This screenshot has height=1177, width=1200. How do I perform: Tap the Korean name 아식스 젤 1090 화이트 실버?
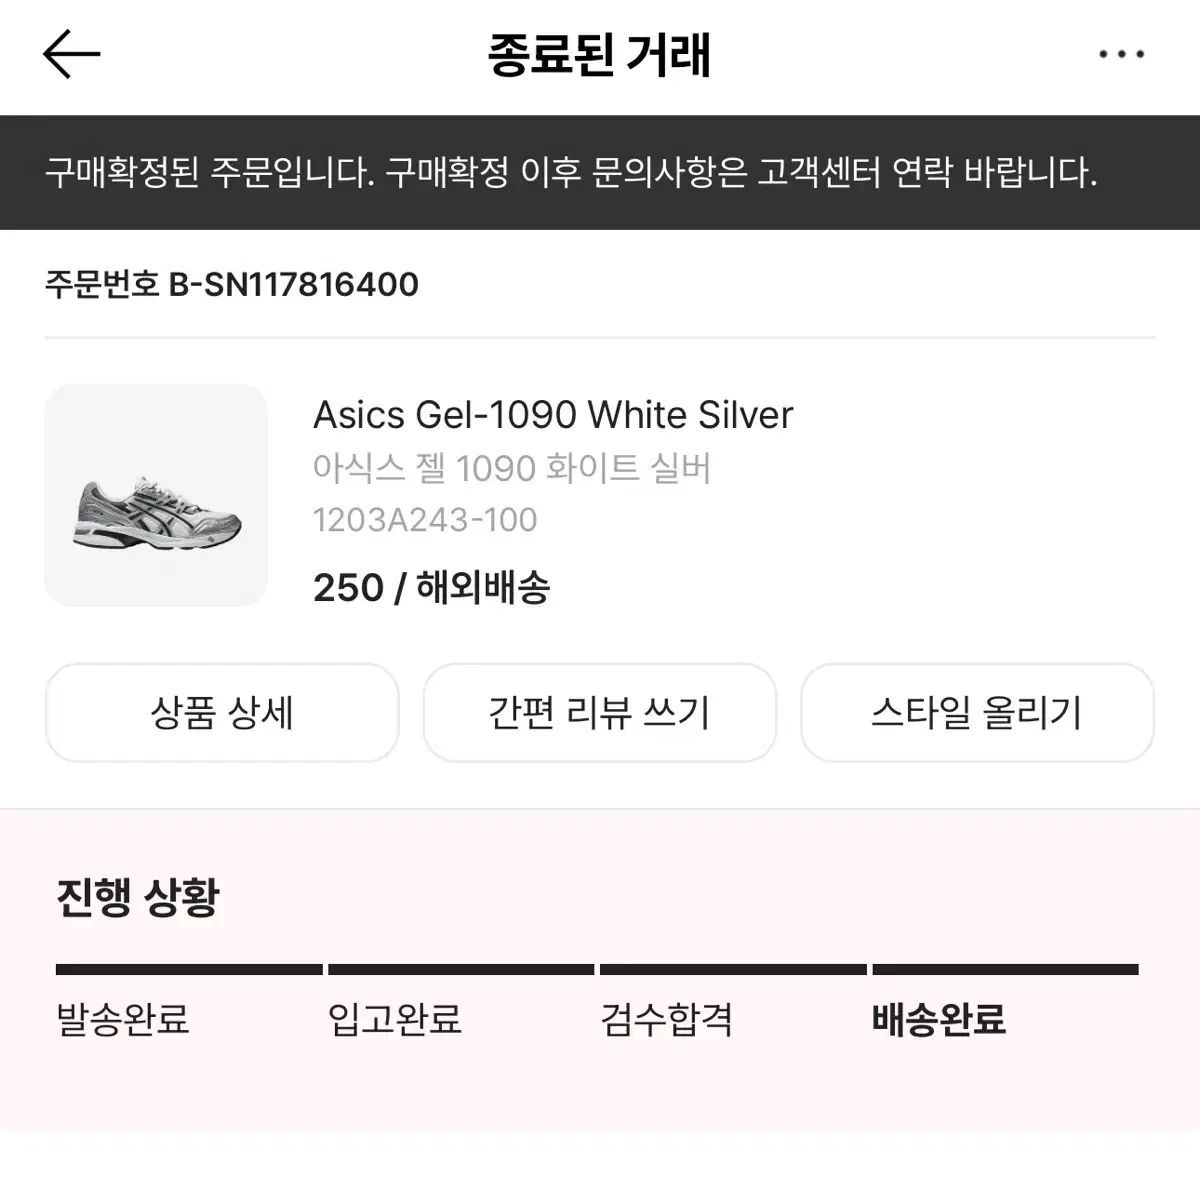512,468
